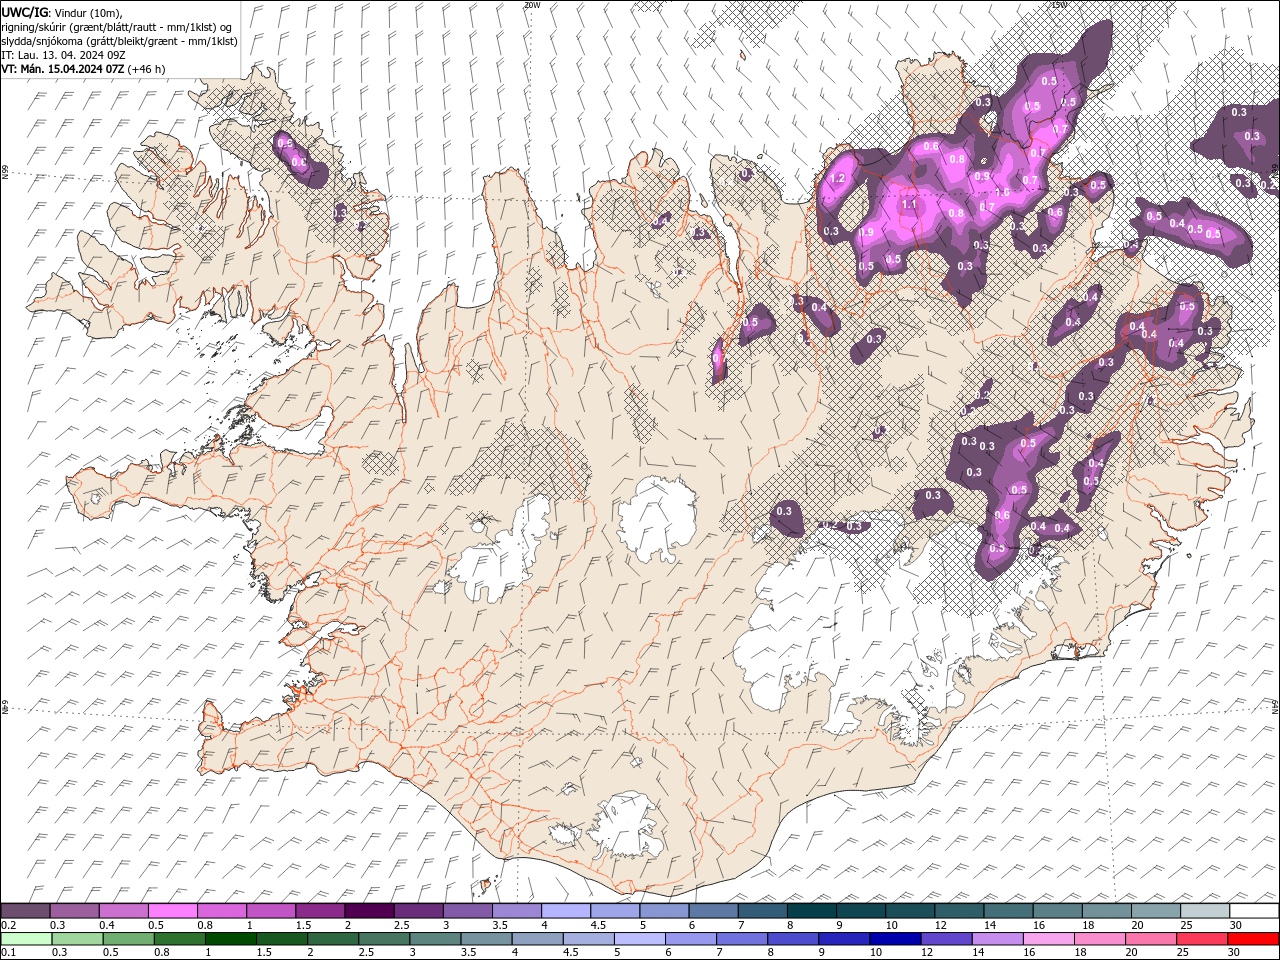
Task: Click the pale green 0.1 rain legend swatch
Action: [27, 938]
